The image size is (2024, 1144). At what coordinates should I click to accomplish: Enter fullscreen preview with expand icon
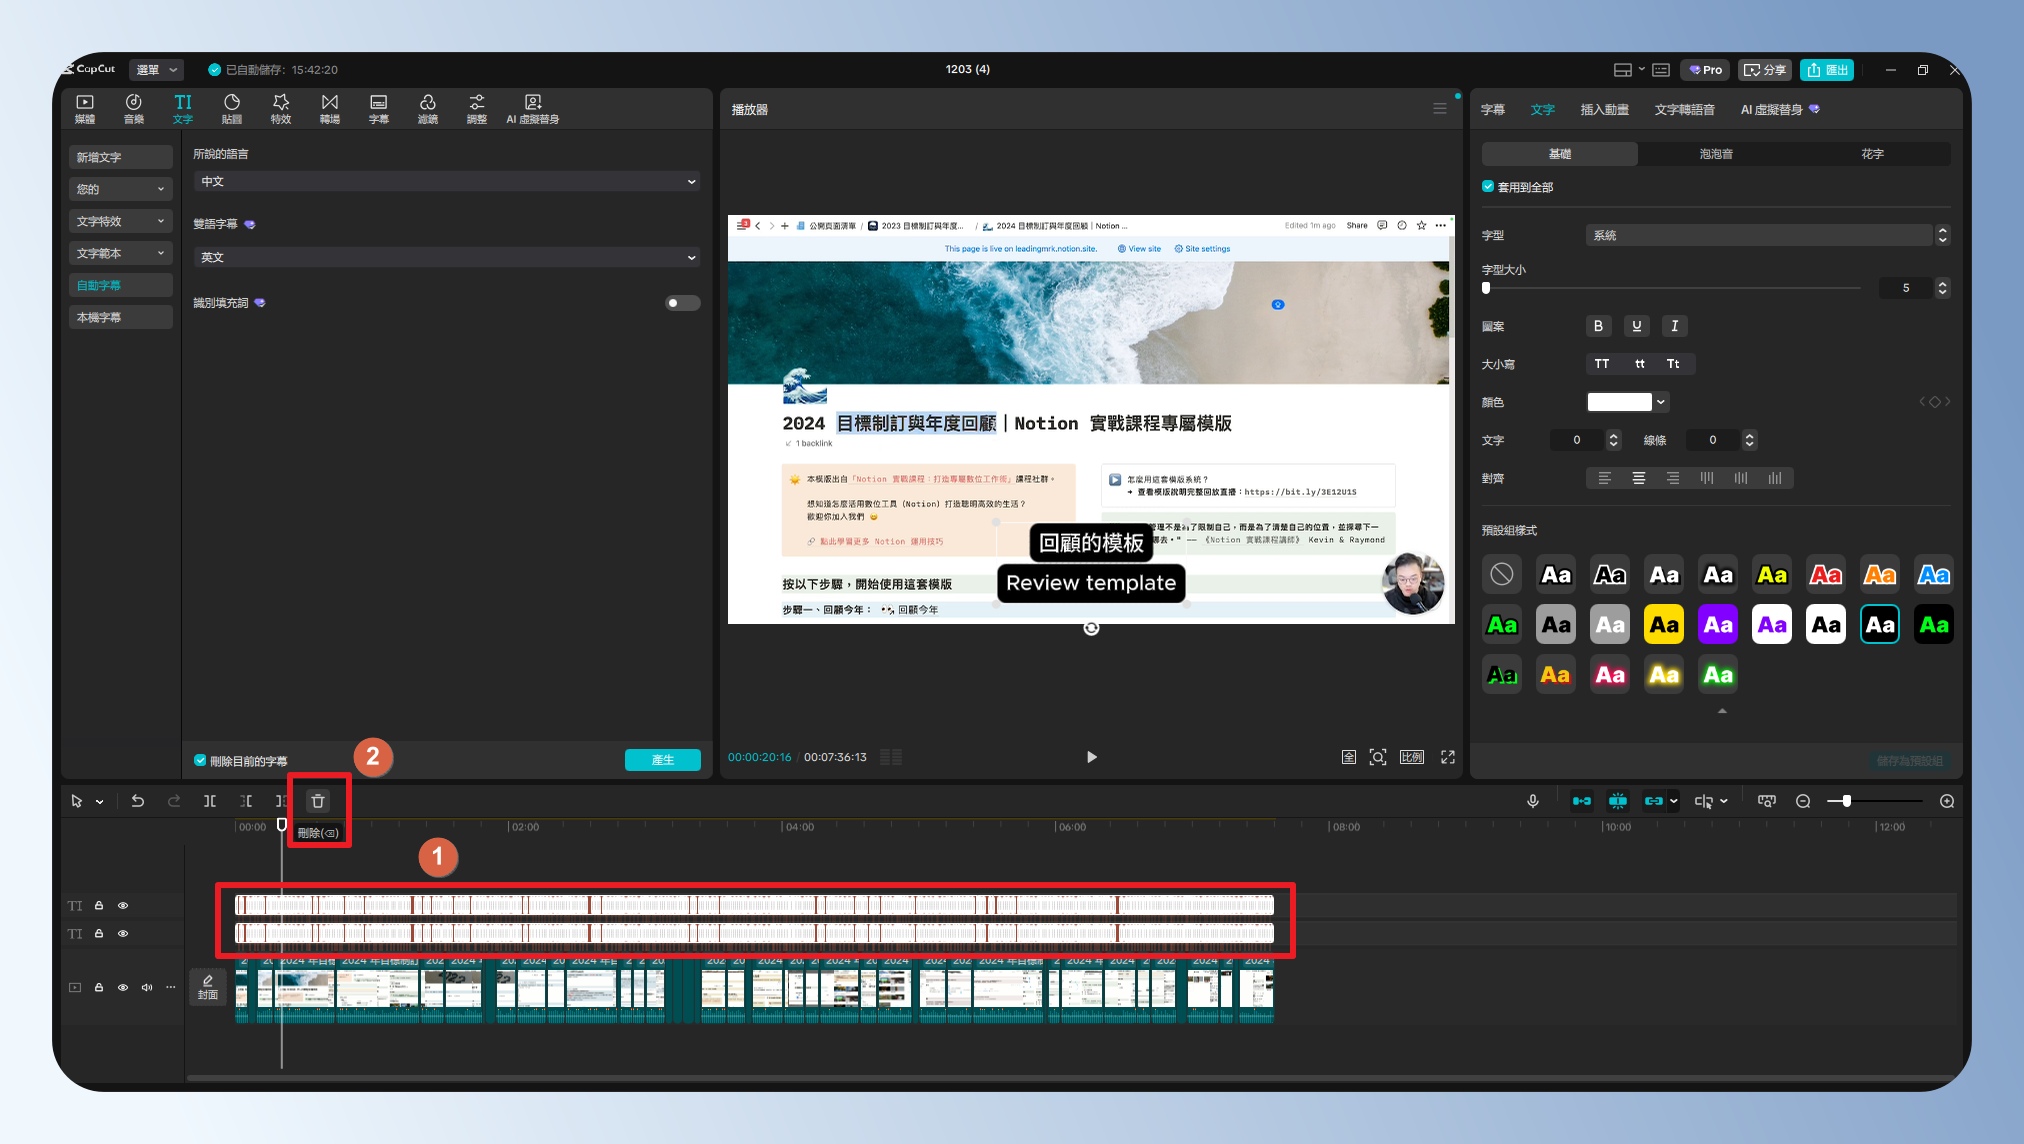[x=1447, y=757]
